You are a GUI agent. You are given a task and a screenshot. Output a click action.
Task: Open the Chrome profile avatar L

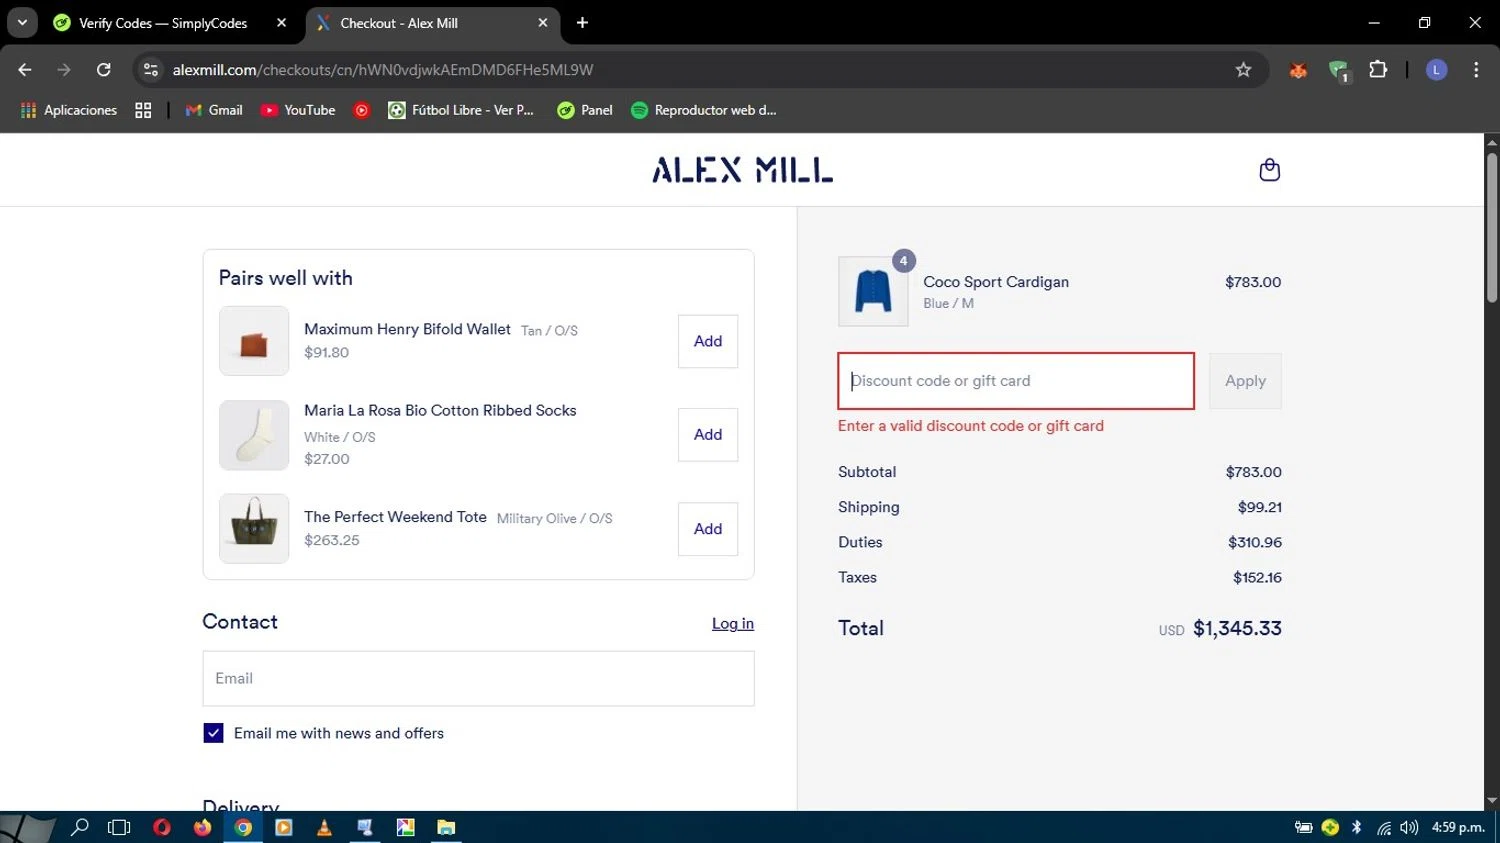point(1436,69)
